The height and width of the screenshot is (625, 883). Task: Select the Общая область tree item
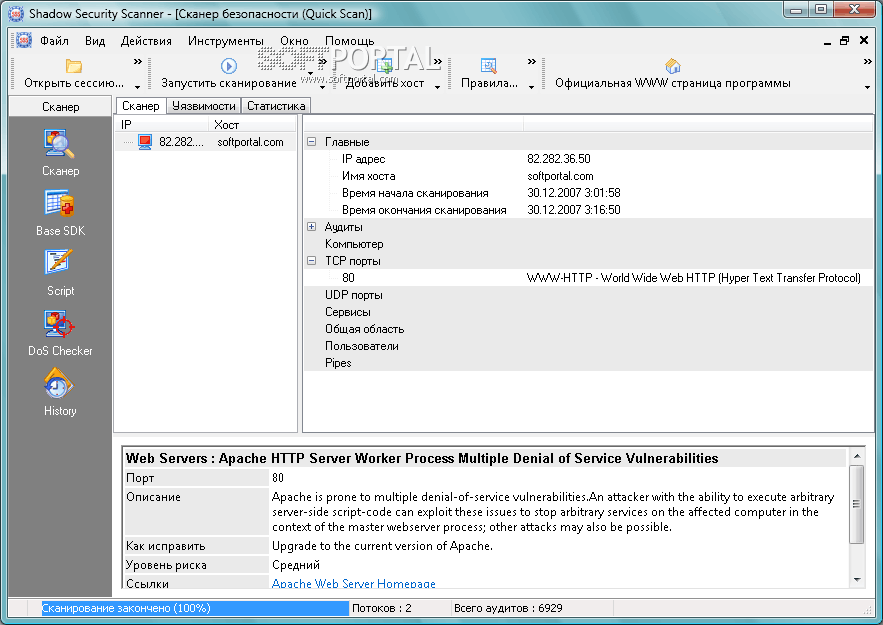[364, 329]
